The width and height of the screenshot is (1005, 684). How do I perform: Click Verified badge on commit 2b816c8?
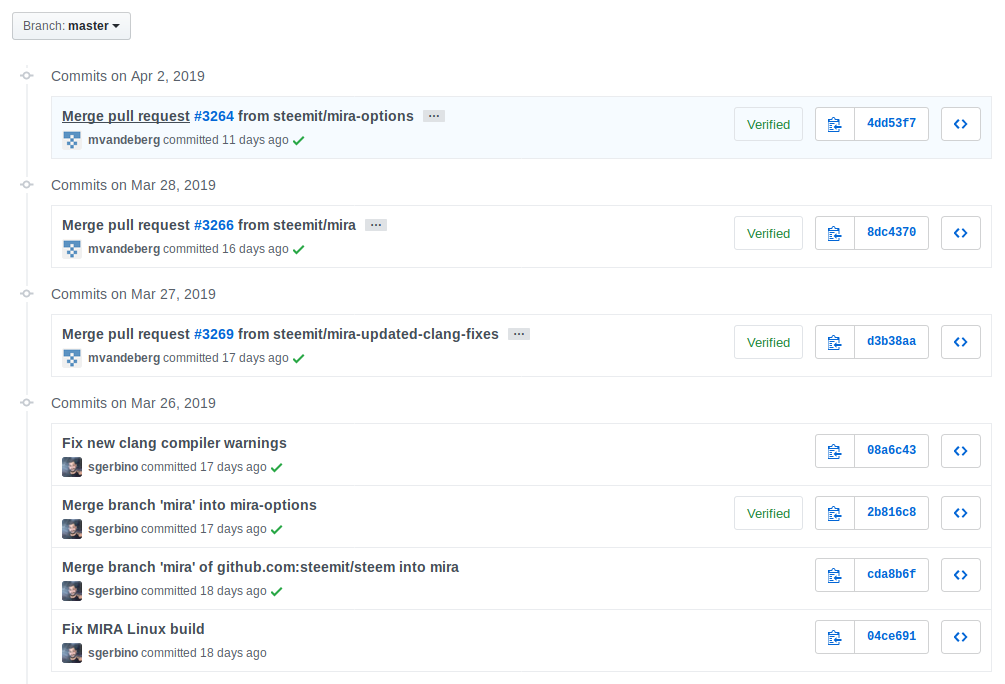768,513
